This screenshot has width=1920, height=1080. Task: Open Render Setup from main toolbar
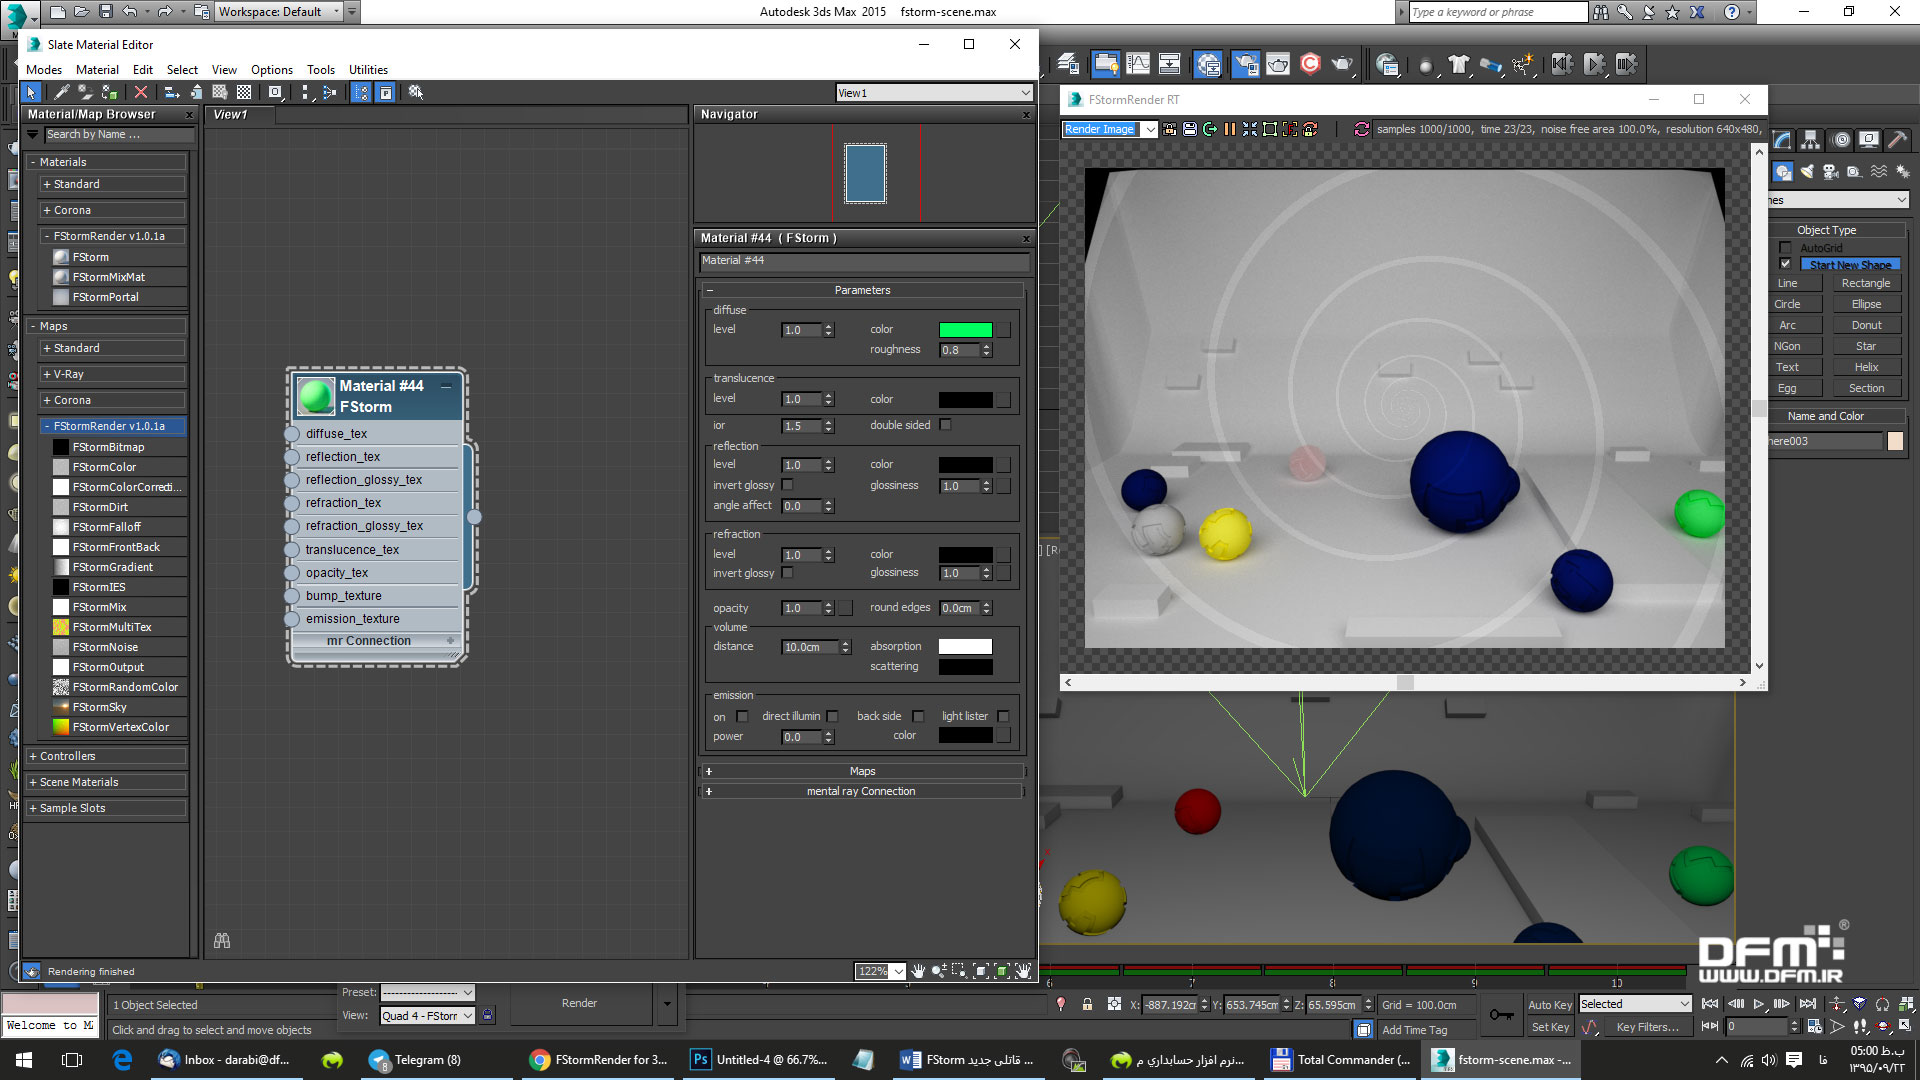[1245, 64]
